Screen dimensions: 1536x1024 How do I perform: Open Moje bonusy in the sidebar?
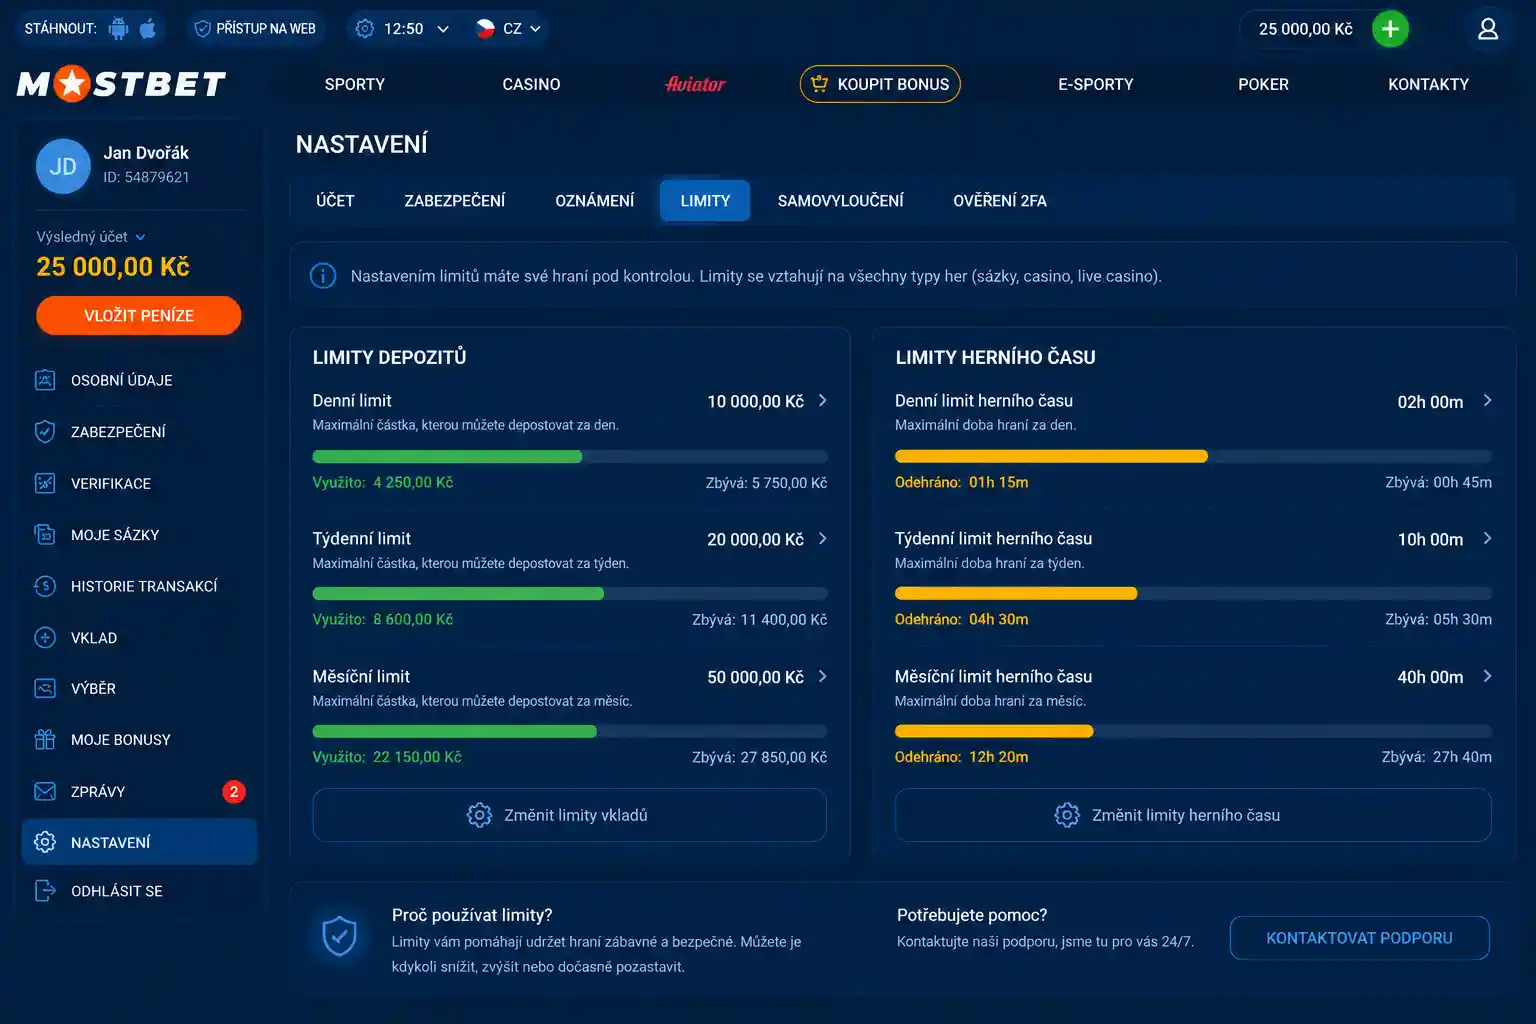pos(139,740)
